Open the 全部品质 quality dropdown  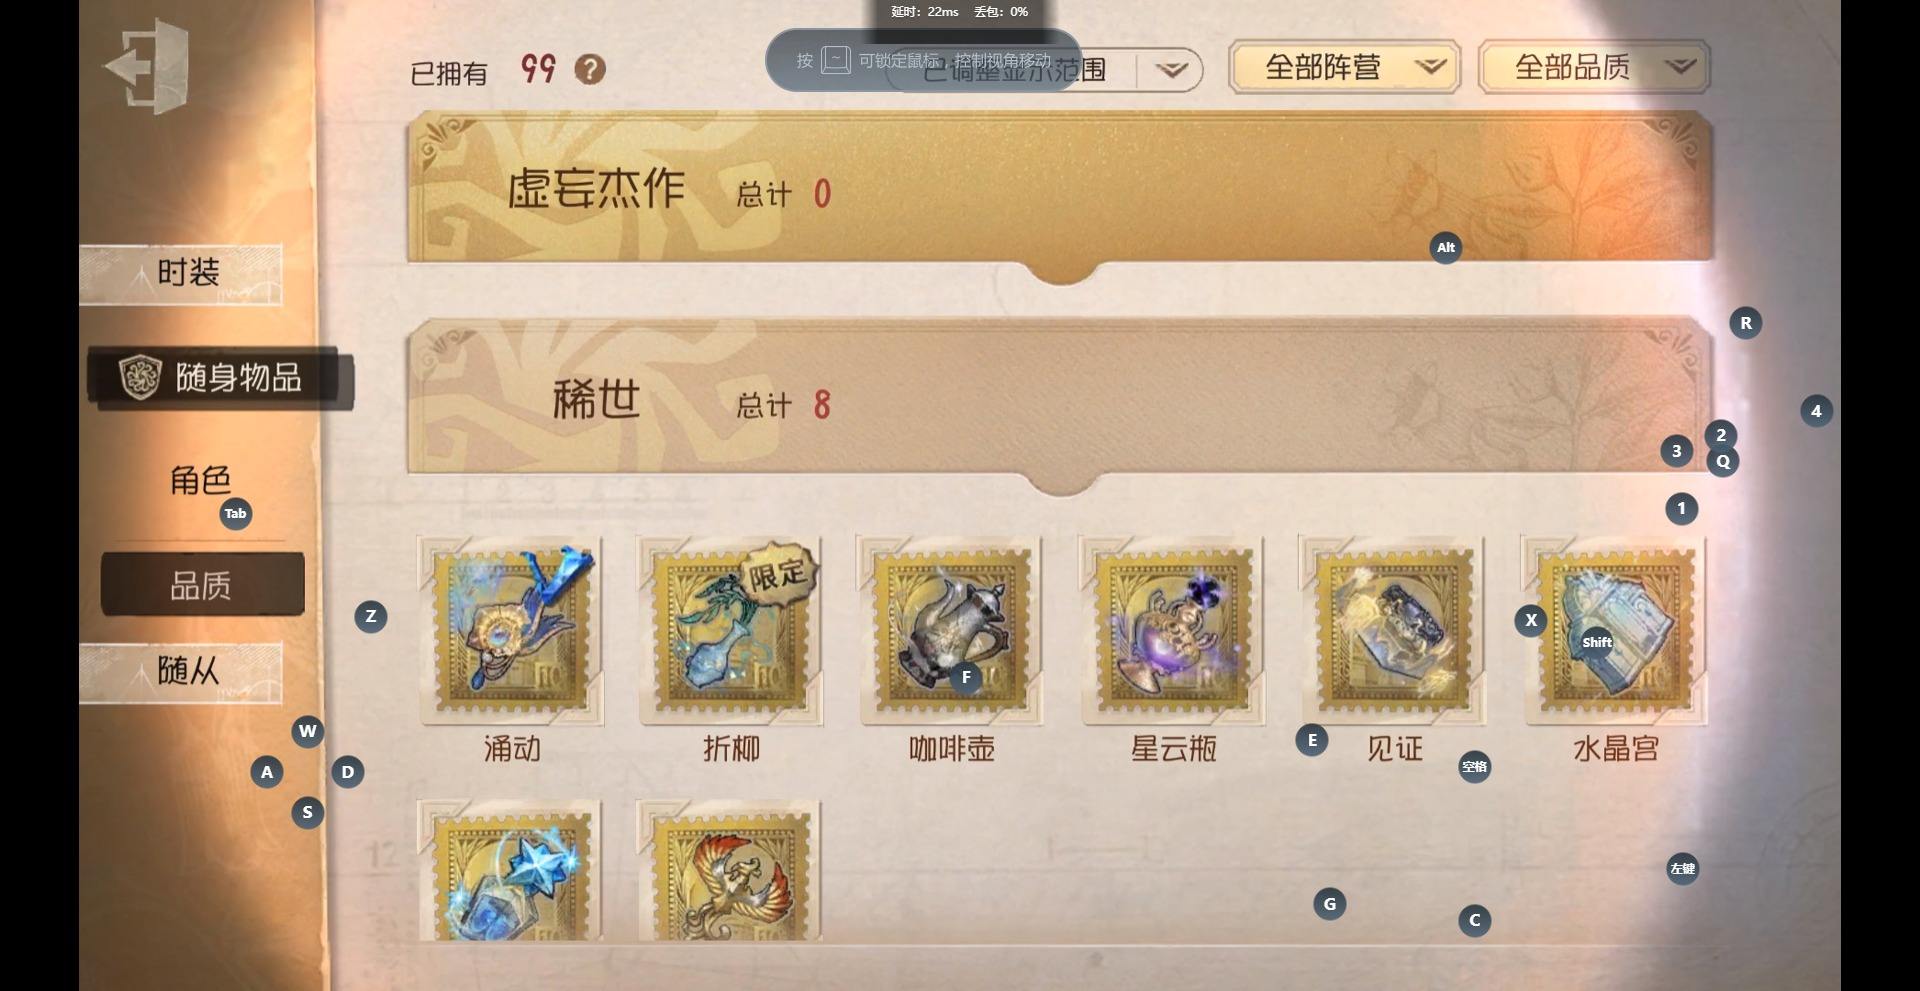click(1594, 68)
